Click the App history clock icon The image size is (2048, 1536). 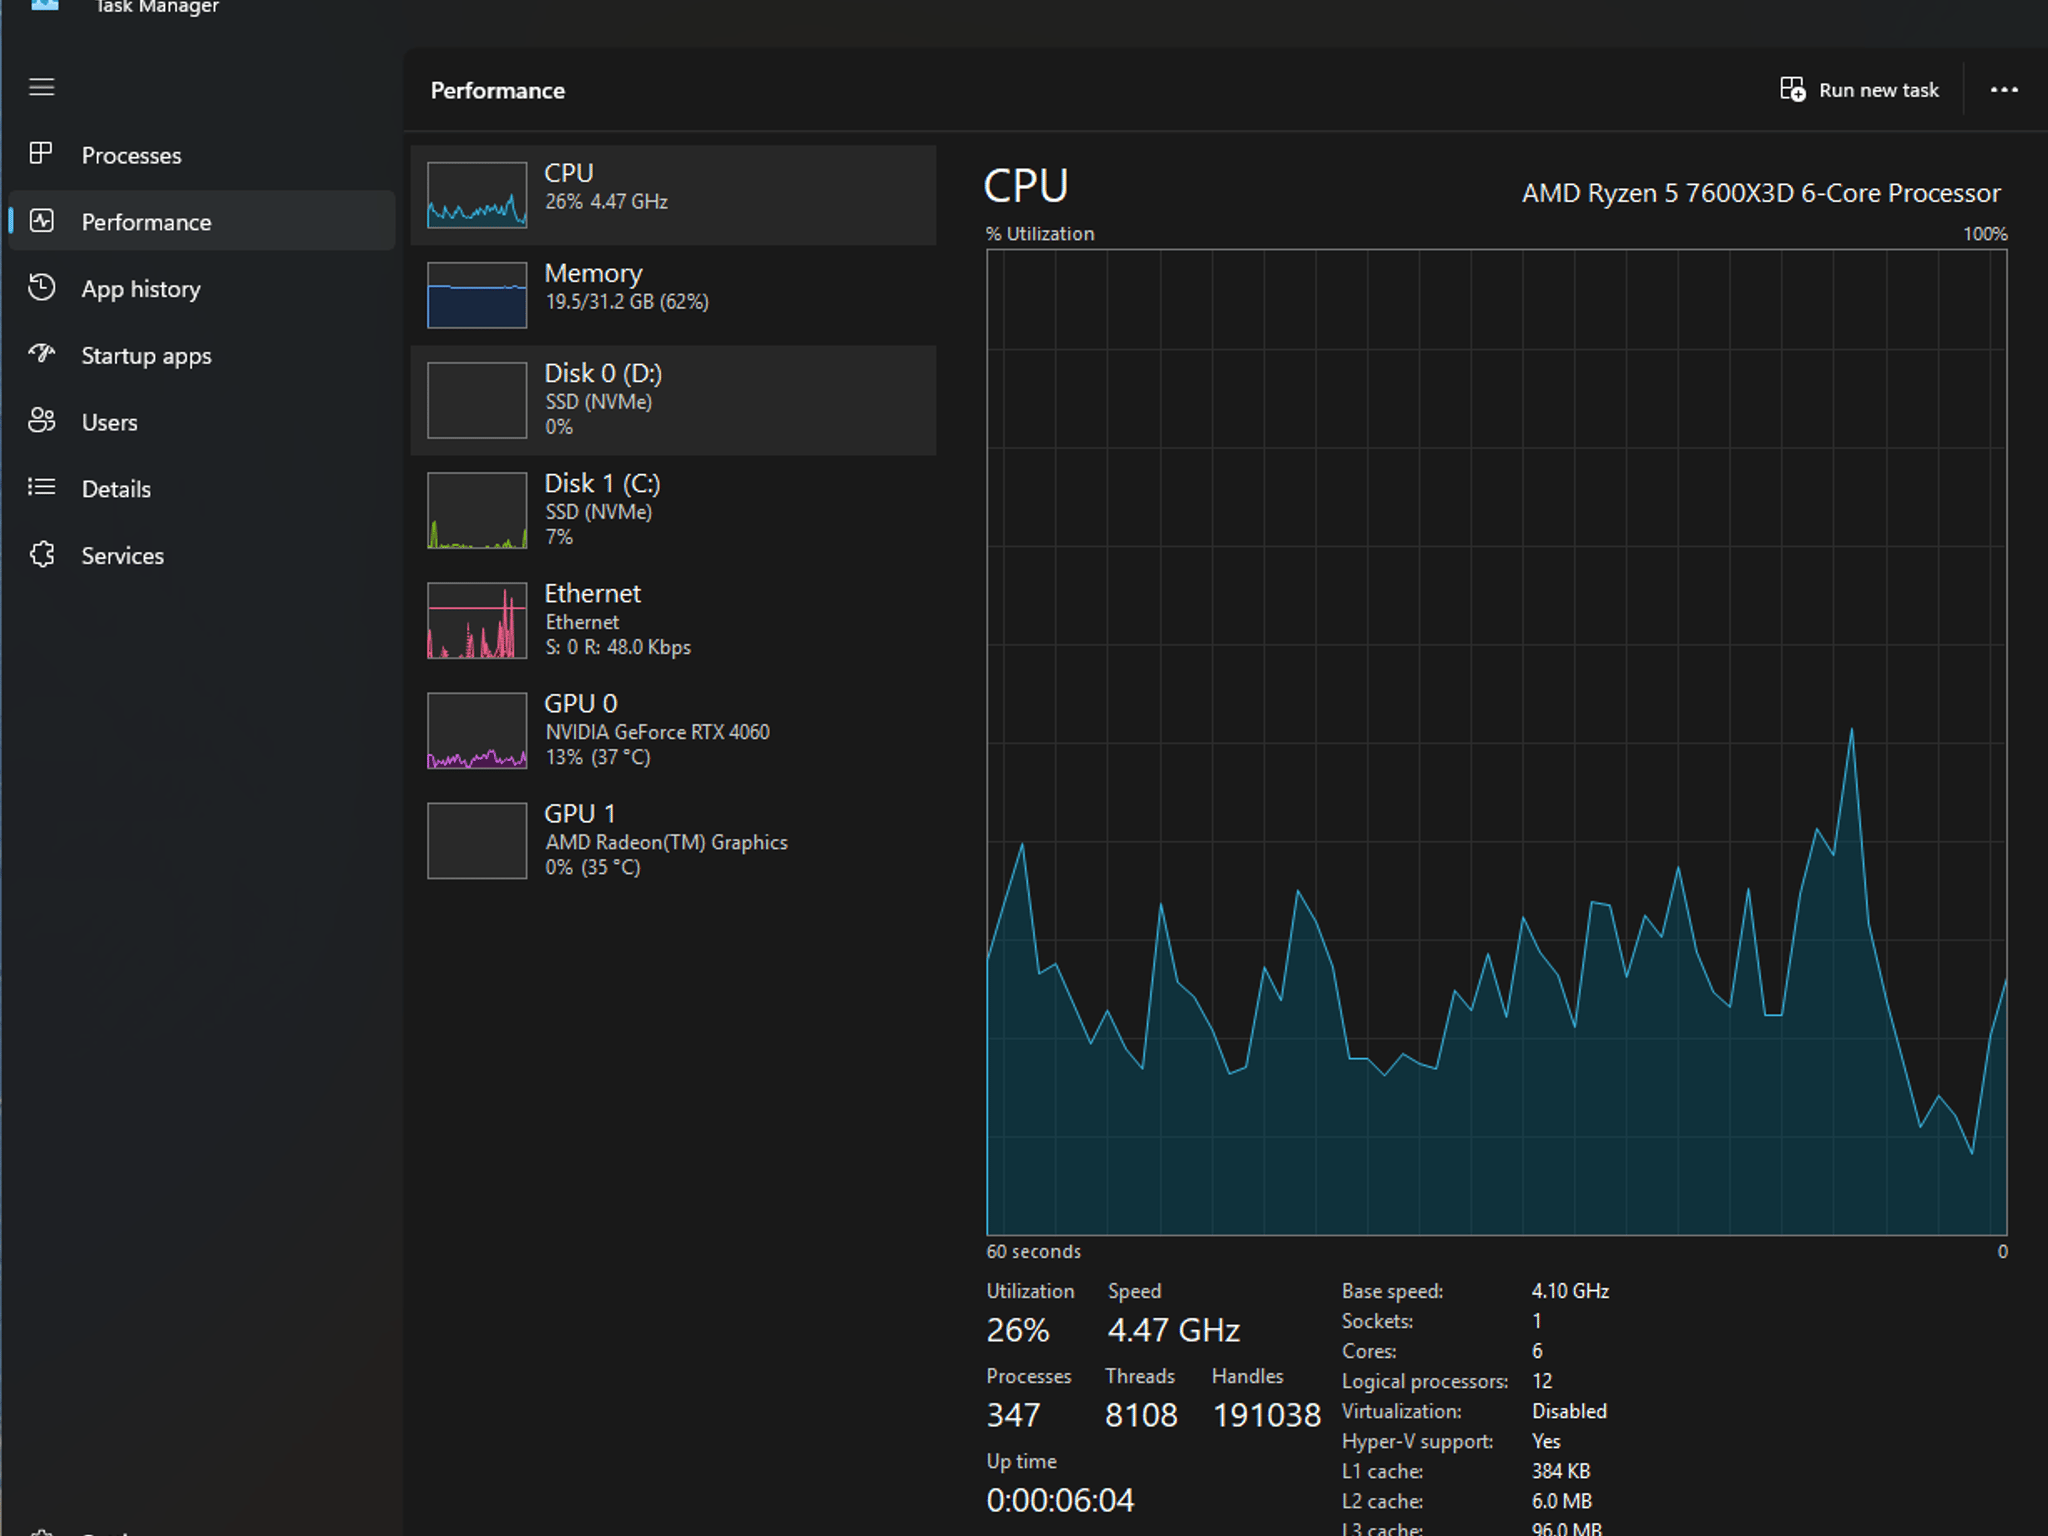tap(41, 288)
